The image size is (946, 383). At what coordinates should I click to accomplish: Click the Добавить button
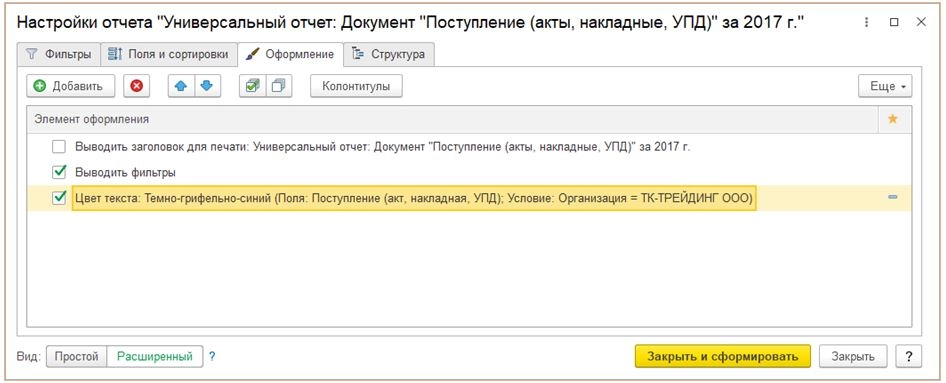coord(71,86)
